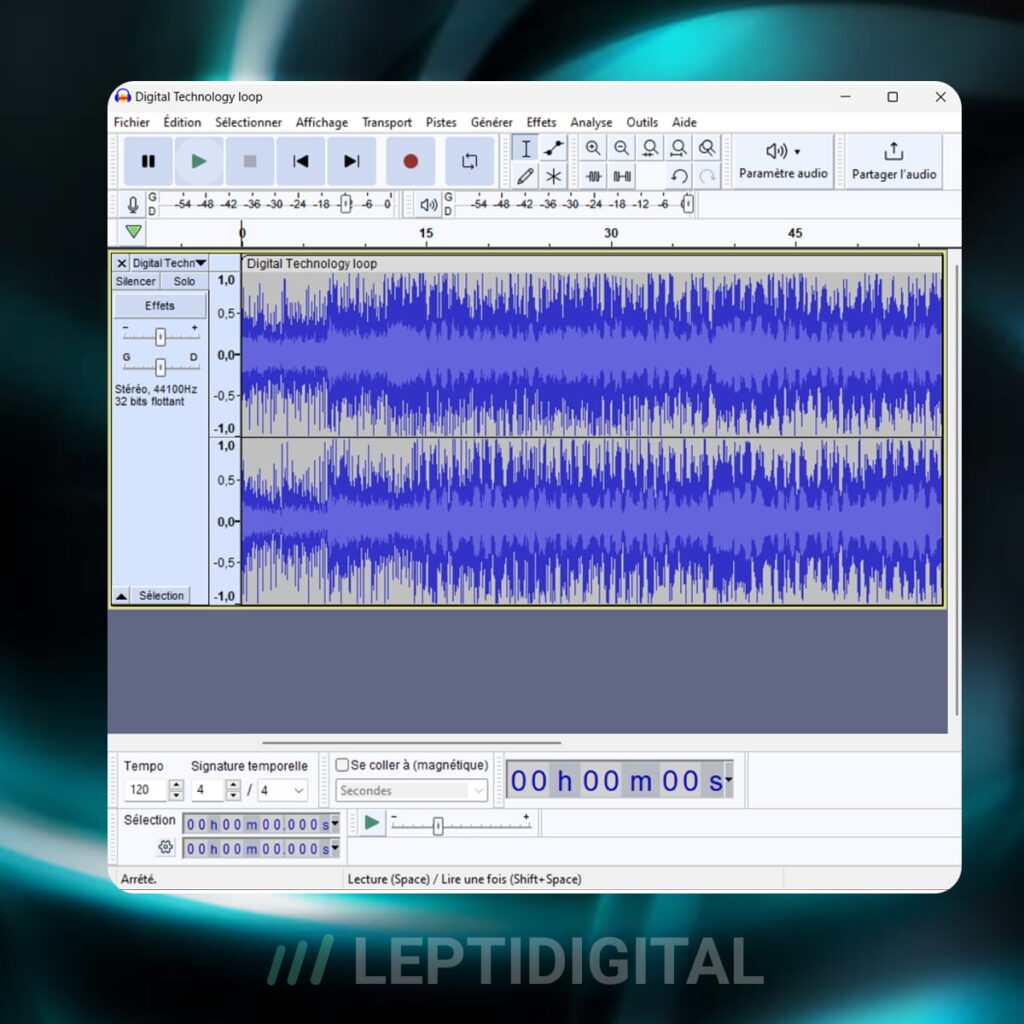1024x1024 pixels.
Task: Start playback with the green Play button
Action: (x=199, y=161)
